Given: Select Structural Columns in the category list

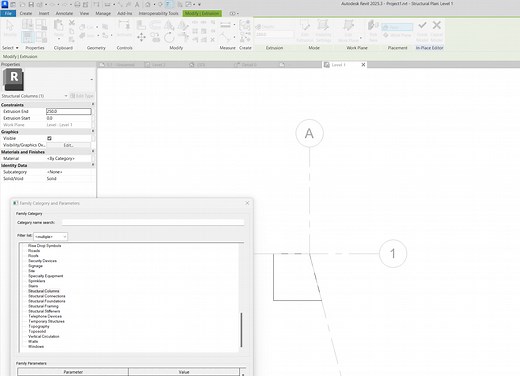Looking at the screenshot, I should point(44,291).
